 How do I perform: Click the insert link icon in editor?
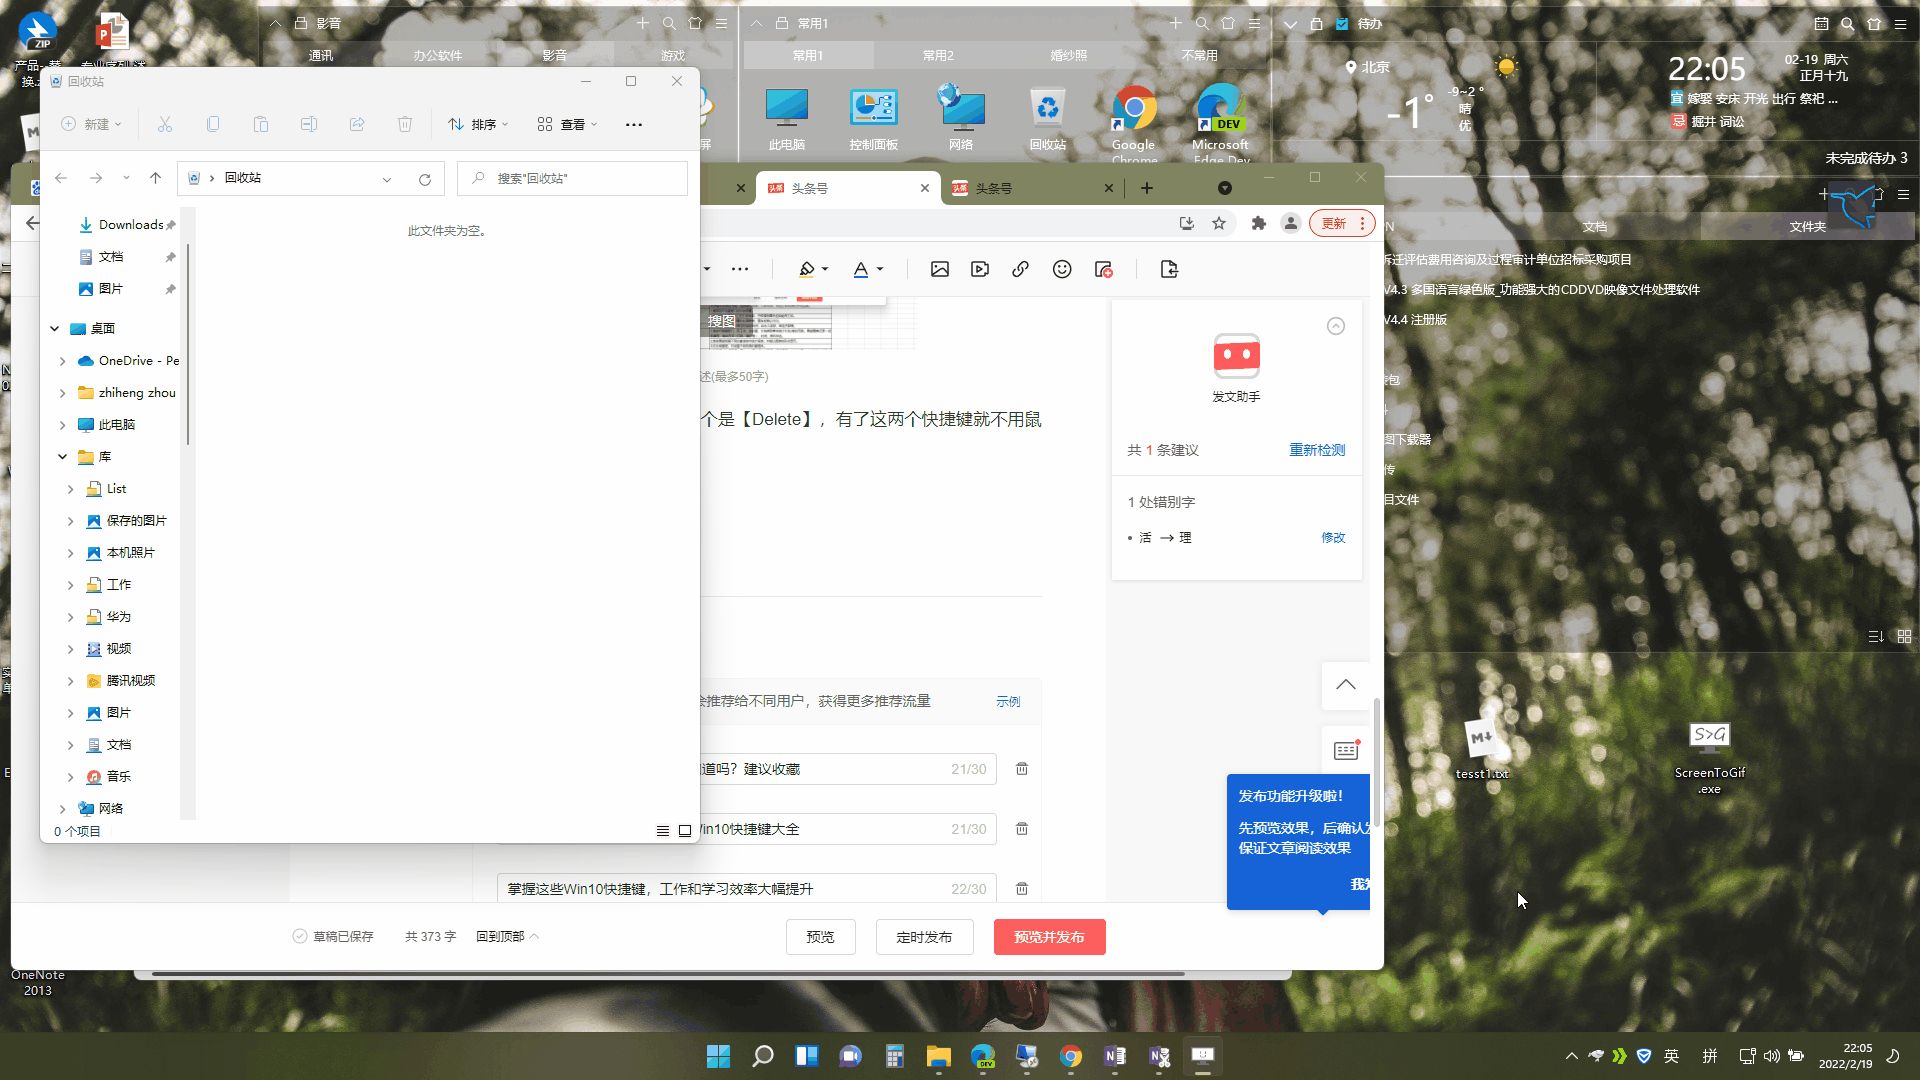[1020, 269]
